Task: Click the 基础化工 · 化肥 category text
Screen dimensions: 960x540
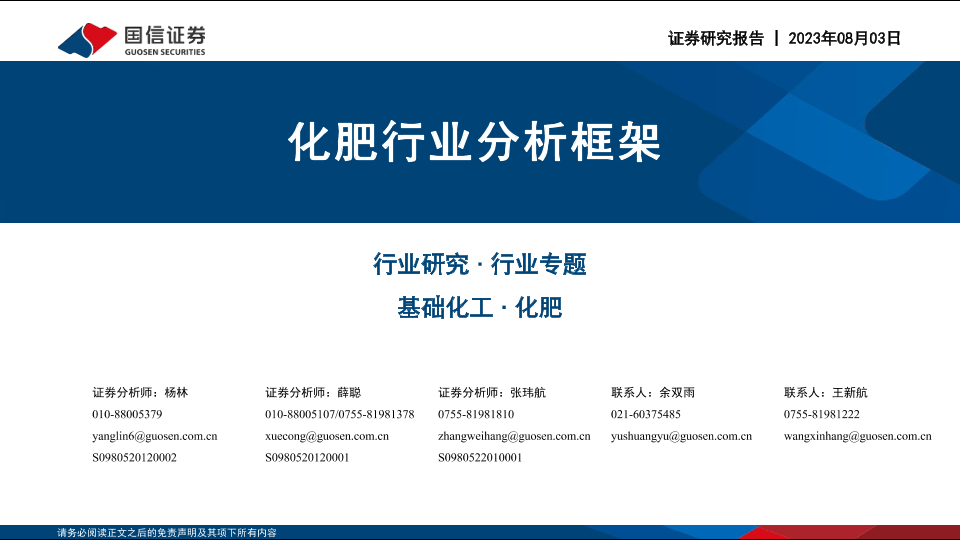Action: click(479, 309)
